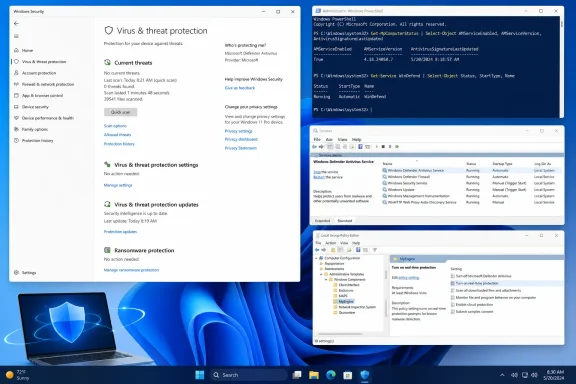Open Home in the Windows Security sidebar

coord(24,50)
